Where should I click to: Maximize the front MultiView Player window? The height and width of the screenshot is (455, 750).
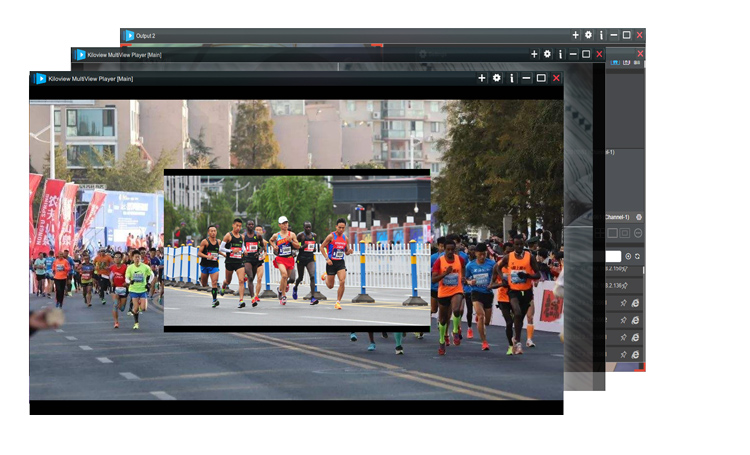(x=541, y=78)
